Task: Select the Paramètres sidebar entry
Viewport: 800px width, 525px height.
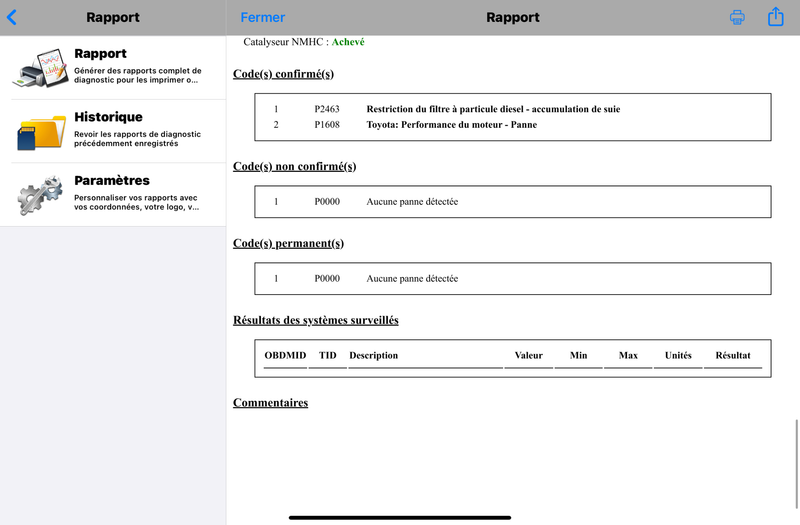Action: (113, 194)
